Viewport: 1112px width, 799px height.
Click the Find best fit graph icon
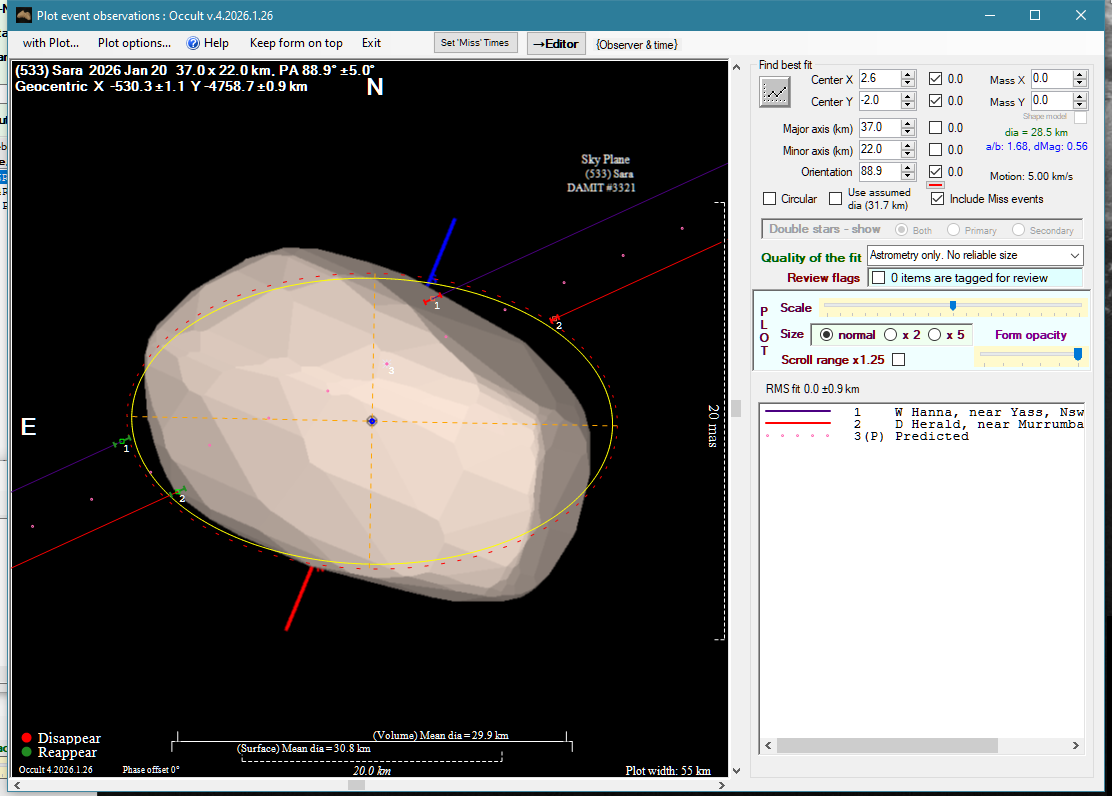click(775, 92)
